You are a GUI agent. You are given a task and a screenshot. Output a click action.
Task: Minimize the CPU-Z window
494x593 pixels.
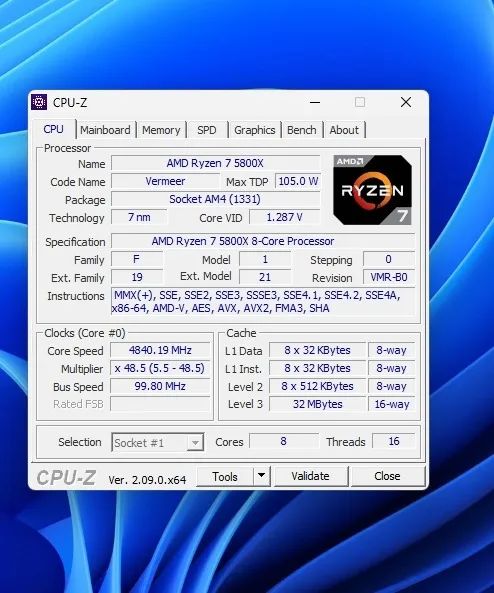(315, 102)
